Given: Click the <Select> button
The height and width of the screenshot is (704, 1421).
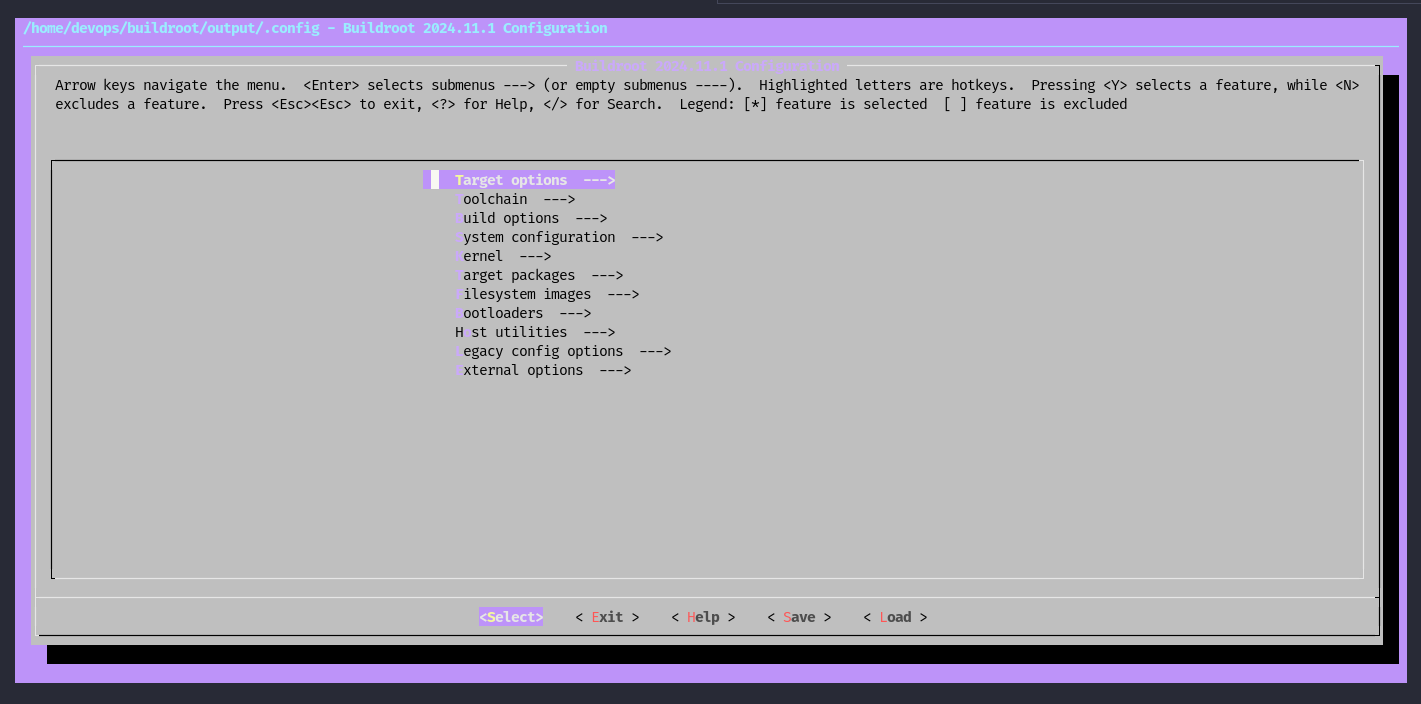Looking at the screenshot, I should pos(511,617).
